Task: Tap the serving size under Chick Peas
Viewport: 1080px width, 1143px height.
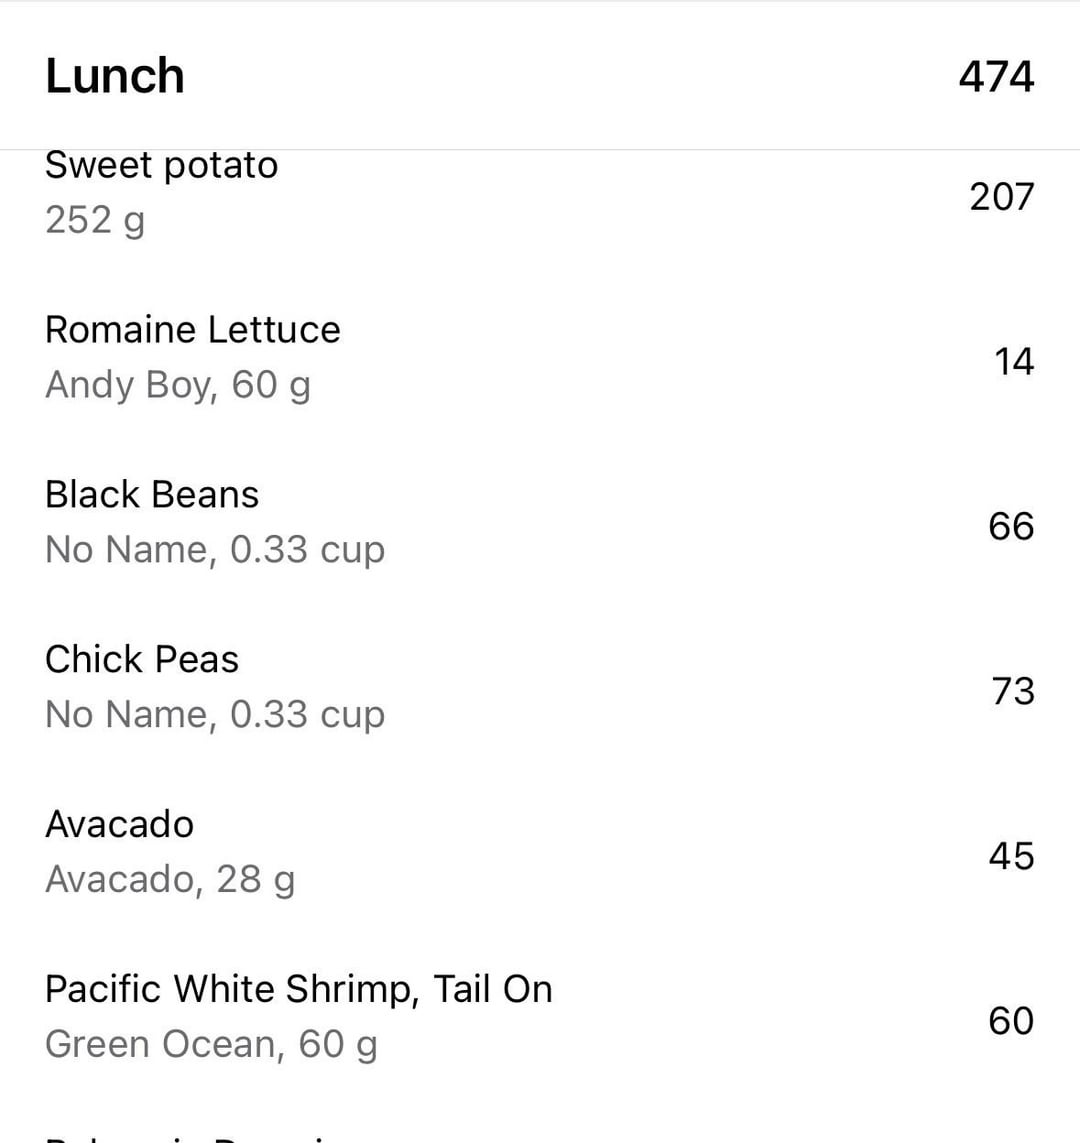Action: pyautogui.click(x=214, y=714)
